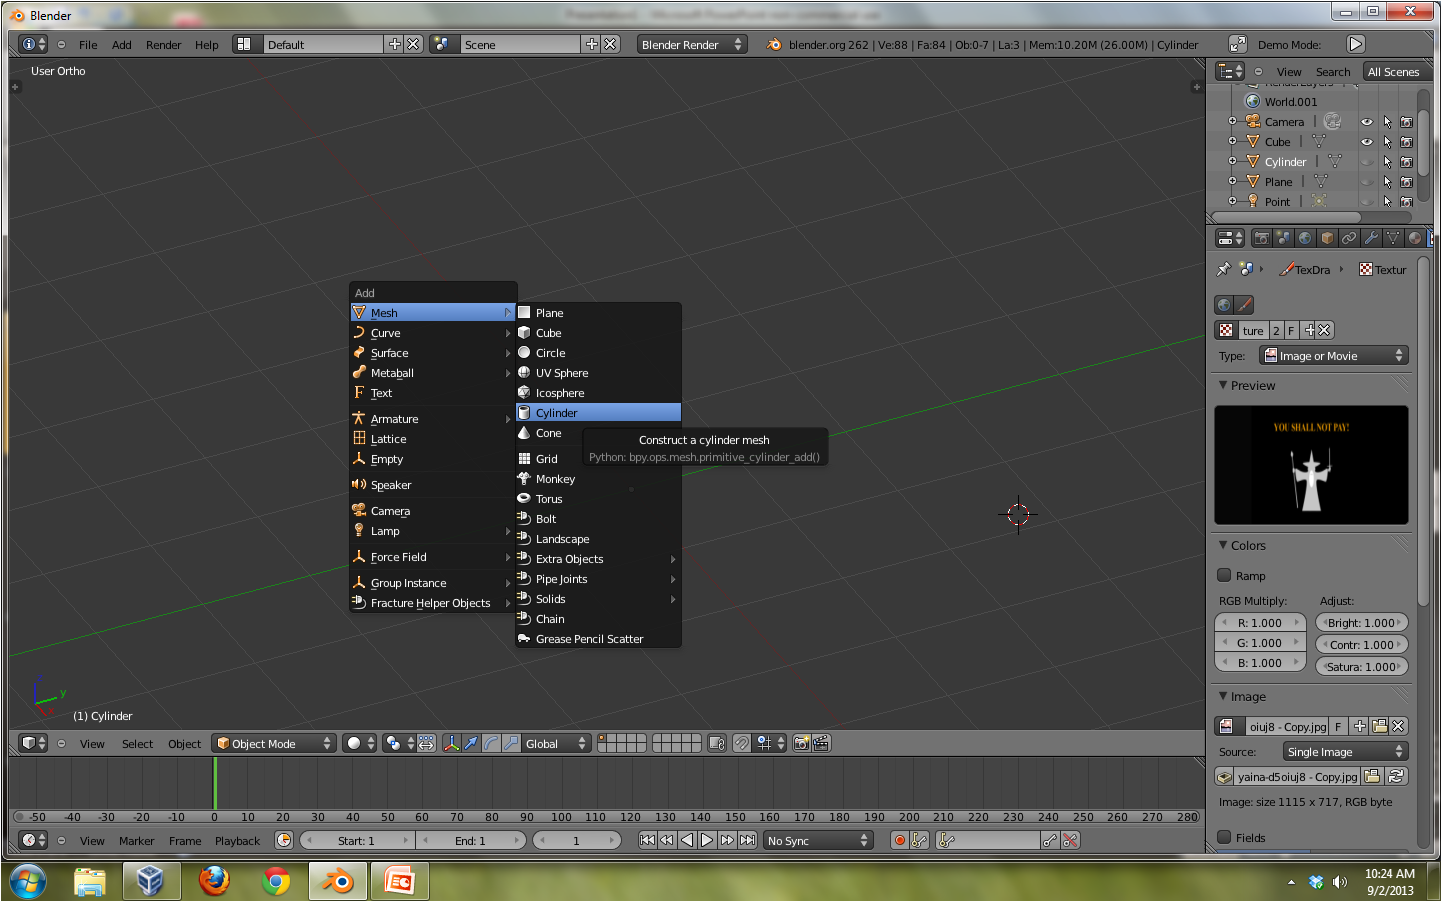Enable the Ramp checkbox
This screenshot has width=1442, height=902.
click(x=1224, y=575)
